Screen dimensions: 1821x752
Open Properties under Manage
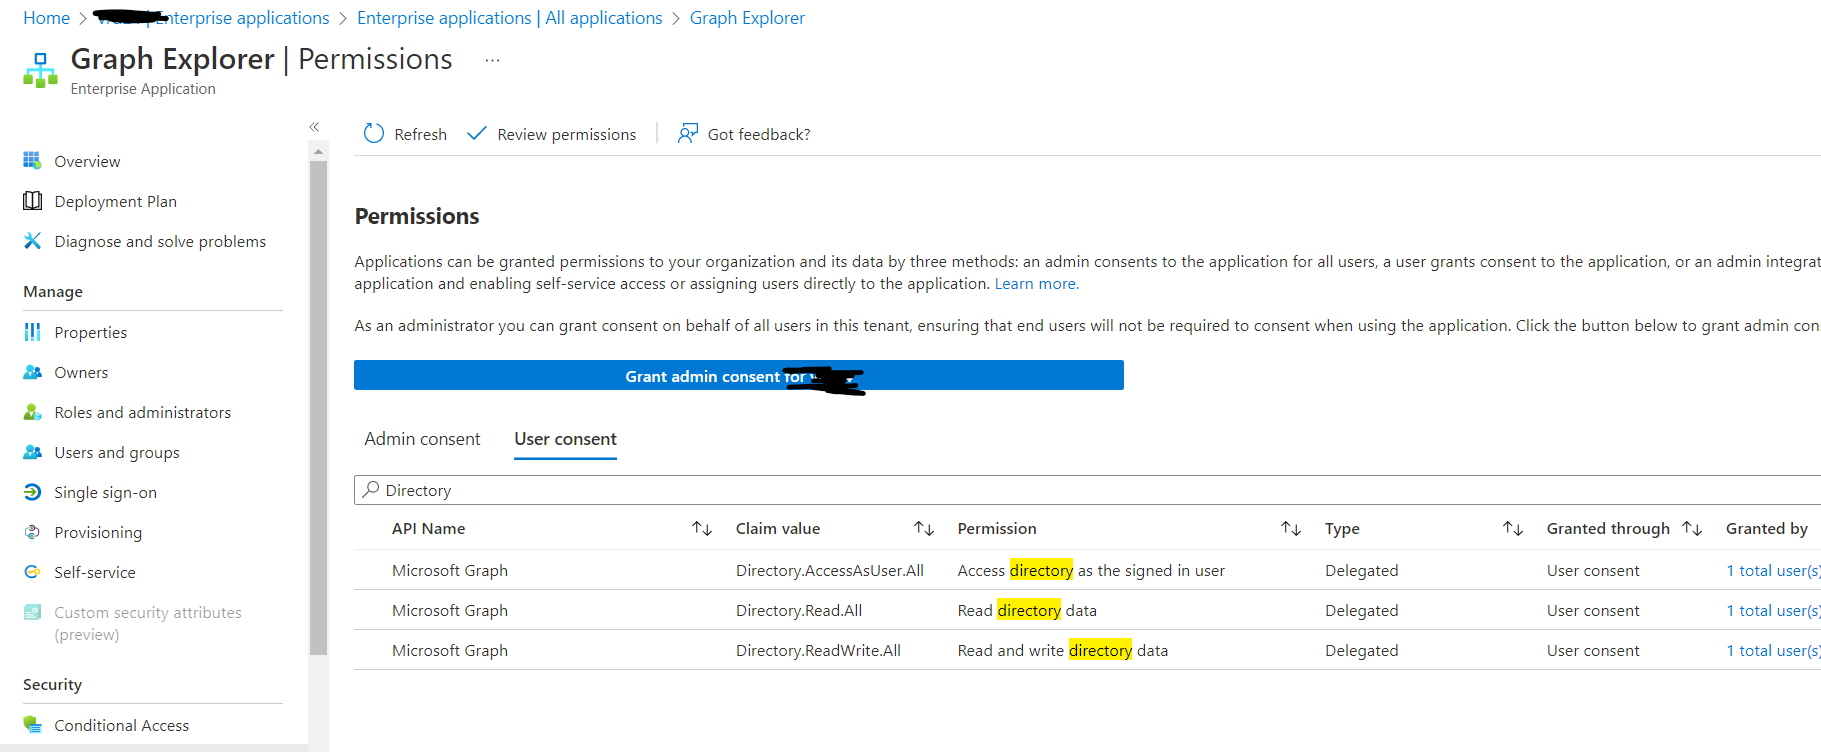(x=90, y=332)
